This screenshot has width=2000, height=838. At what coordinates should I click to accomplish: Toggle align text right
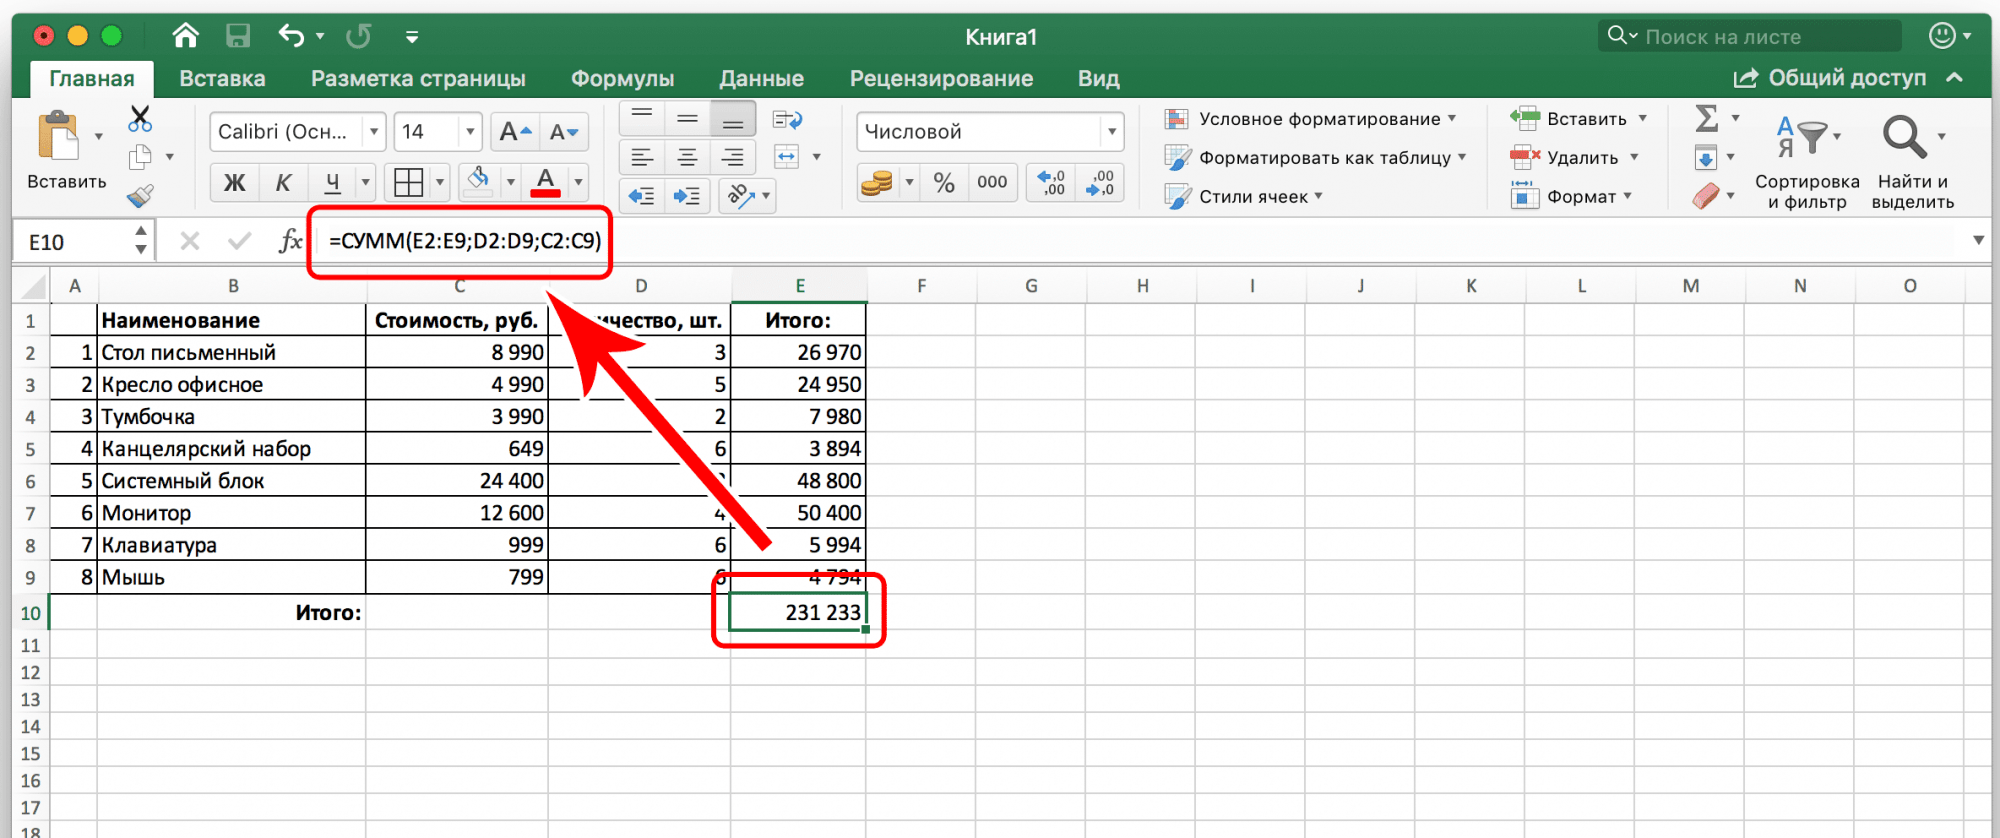(x=733, y=157)
